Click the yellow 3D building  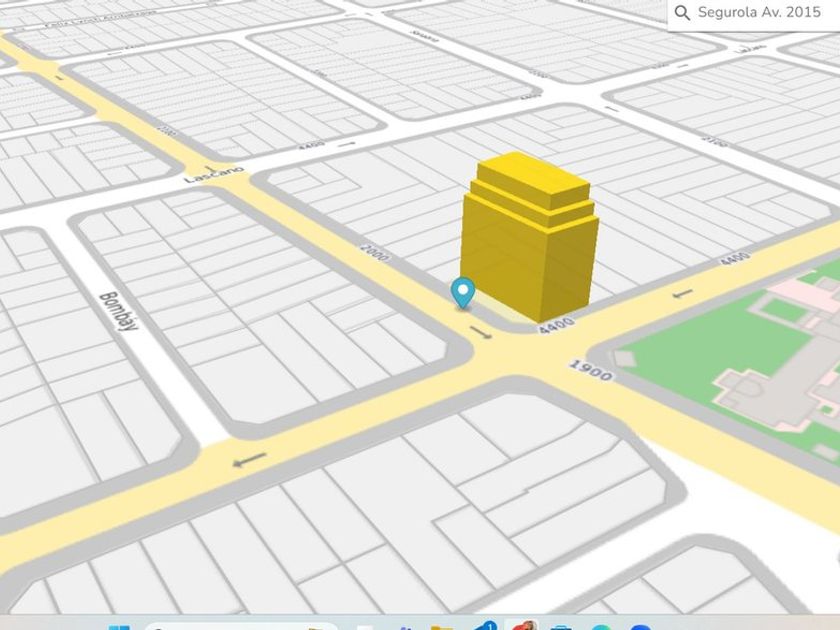(528, 240)
